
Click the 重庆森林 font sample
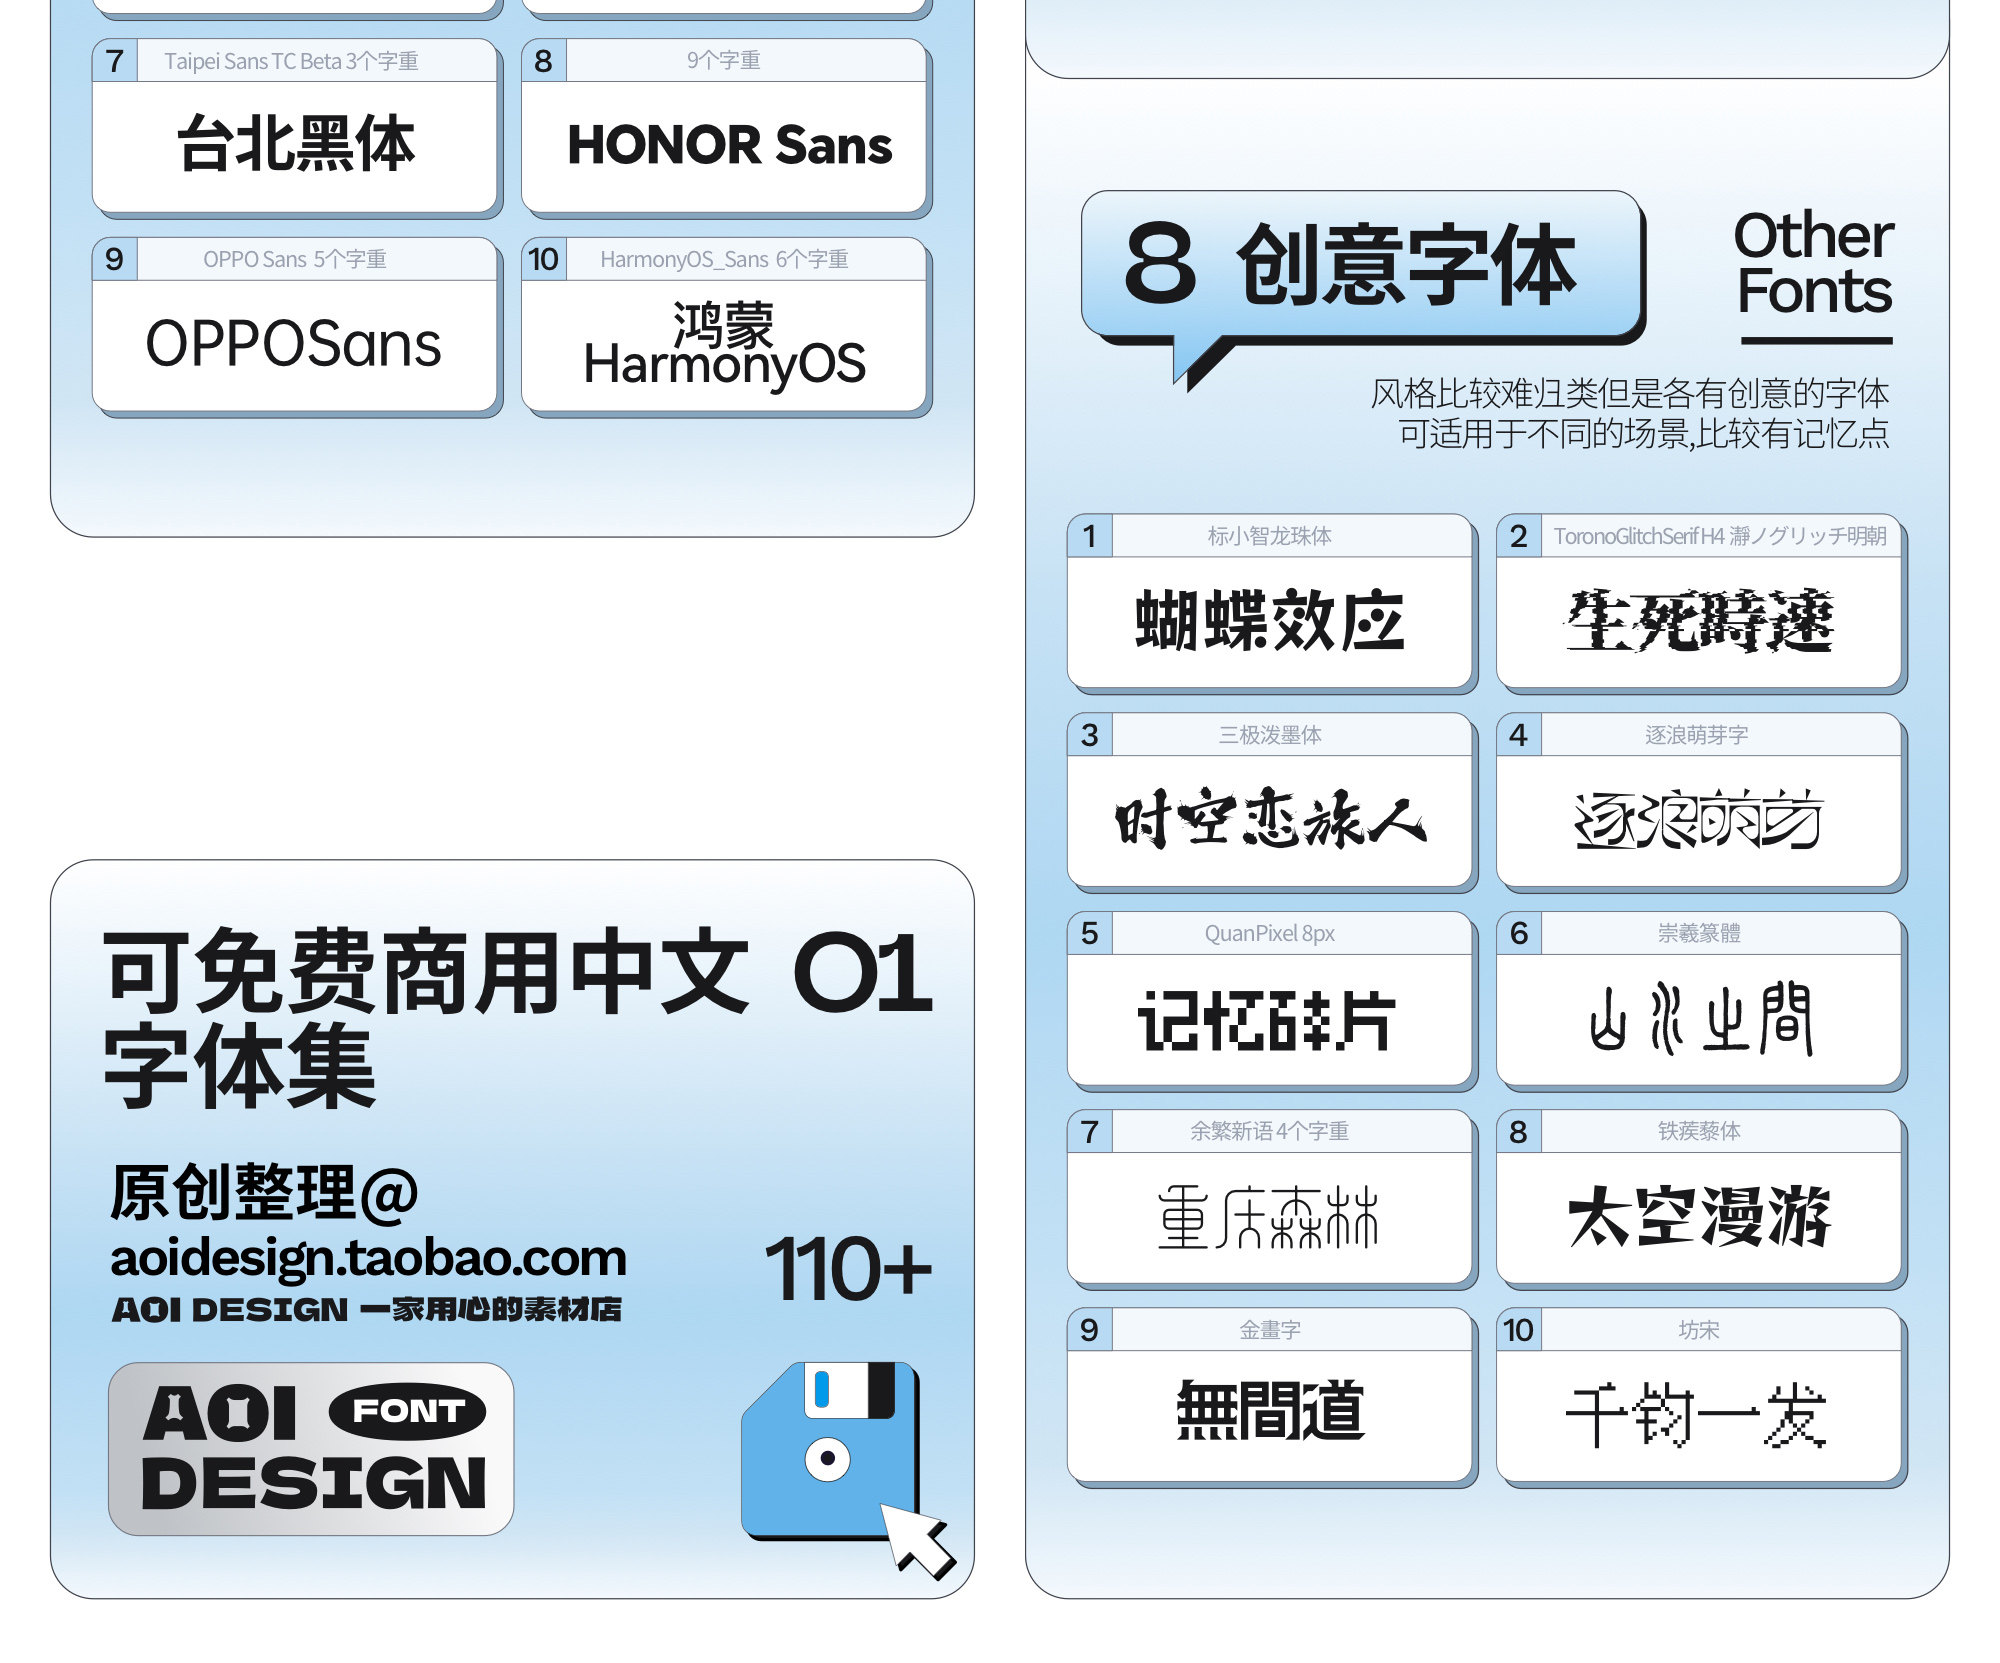click(1270, 1216)
